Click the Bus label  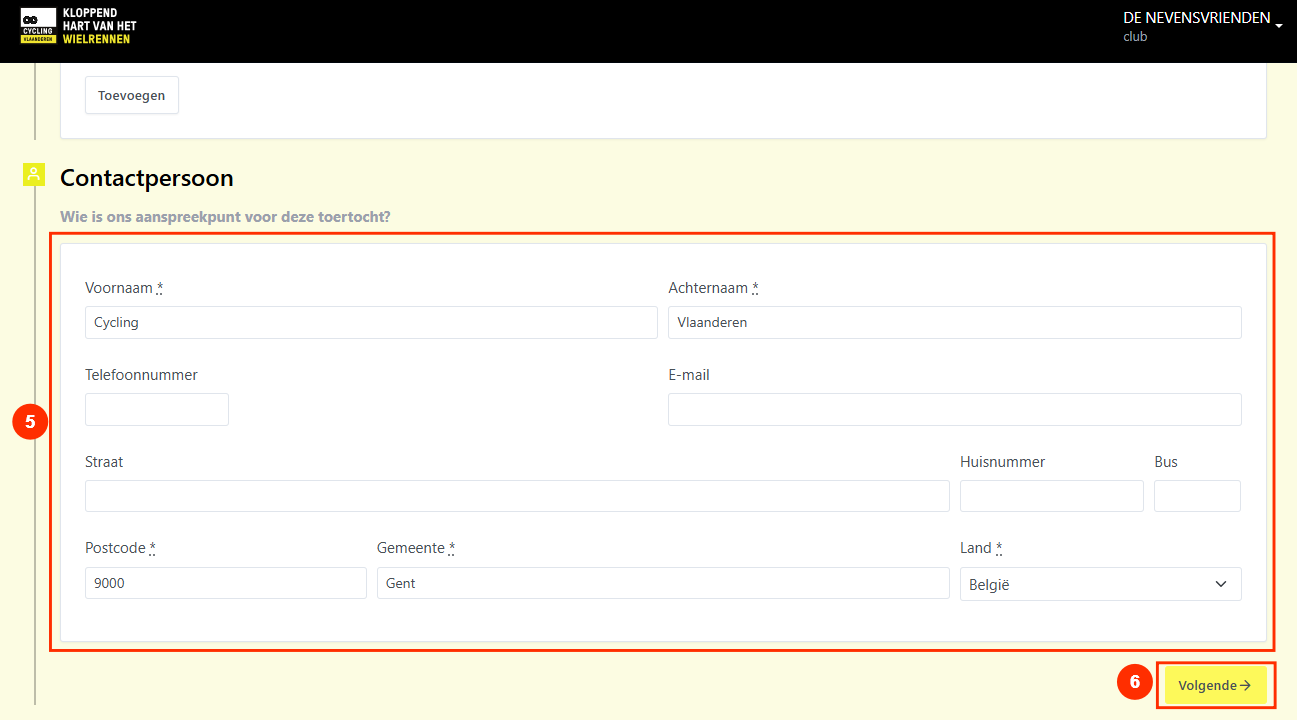[x=1166, y=462]
